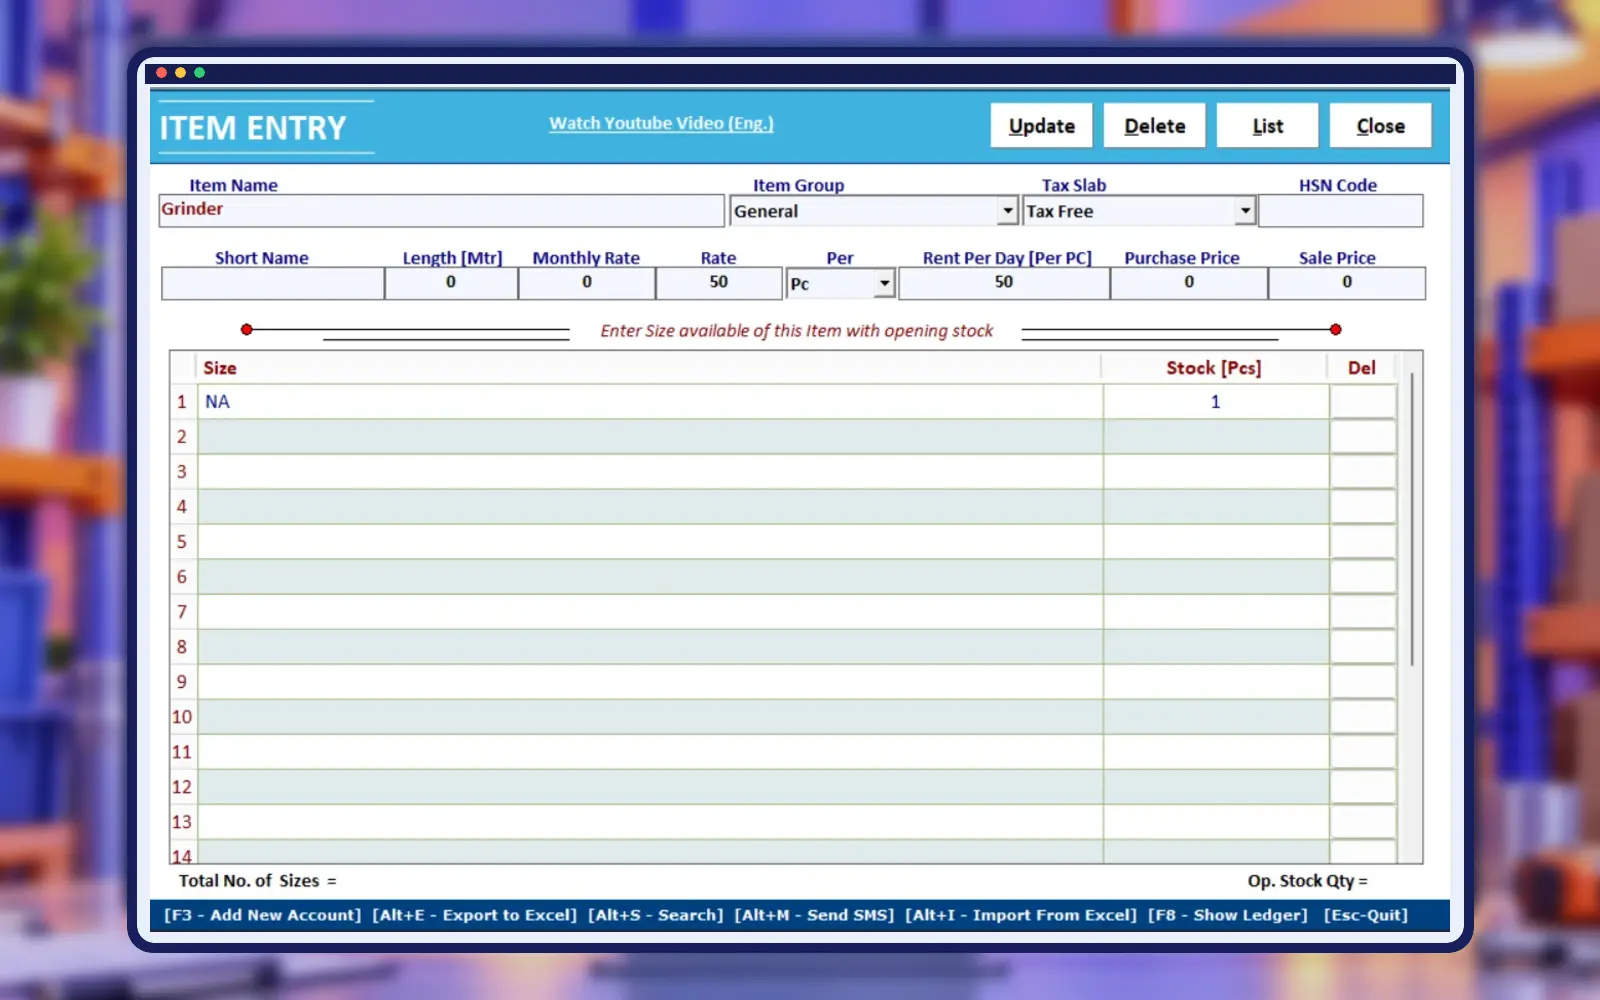
Task: Open the item List
Action: tap(1267, 126)
